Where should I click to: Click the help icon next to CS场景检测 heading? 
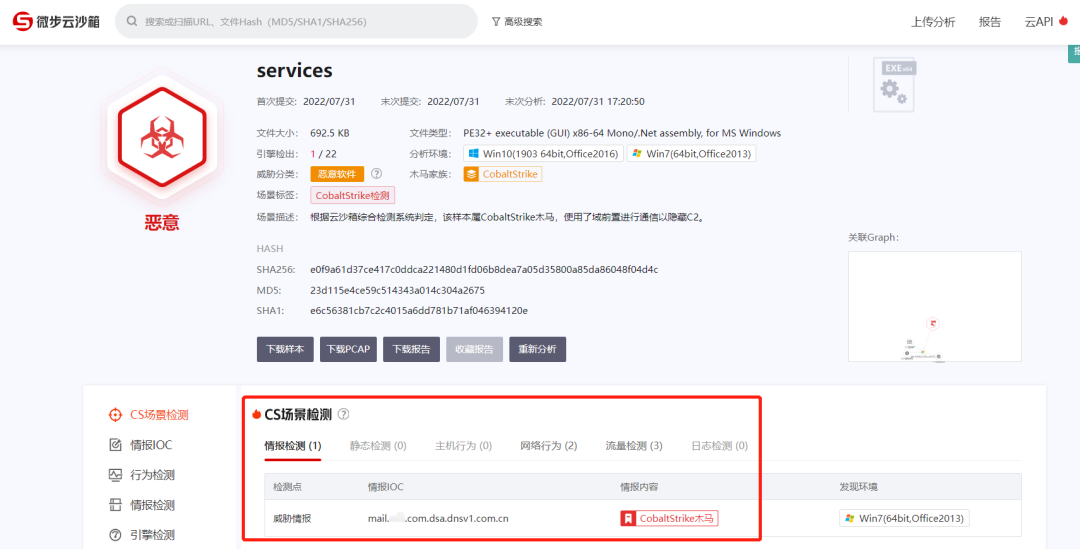point(344,415)
